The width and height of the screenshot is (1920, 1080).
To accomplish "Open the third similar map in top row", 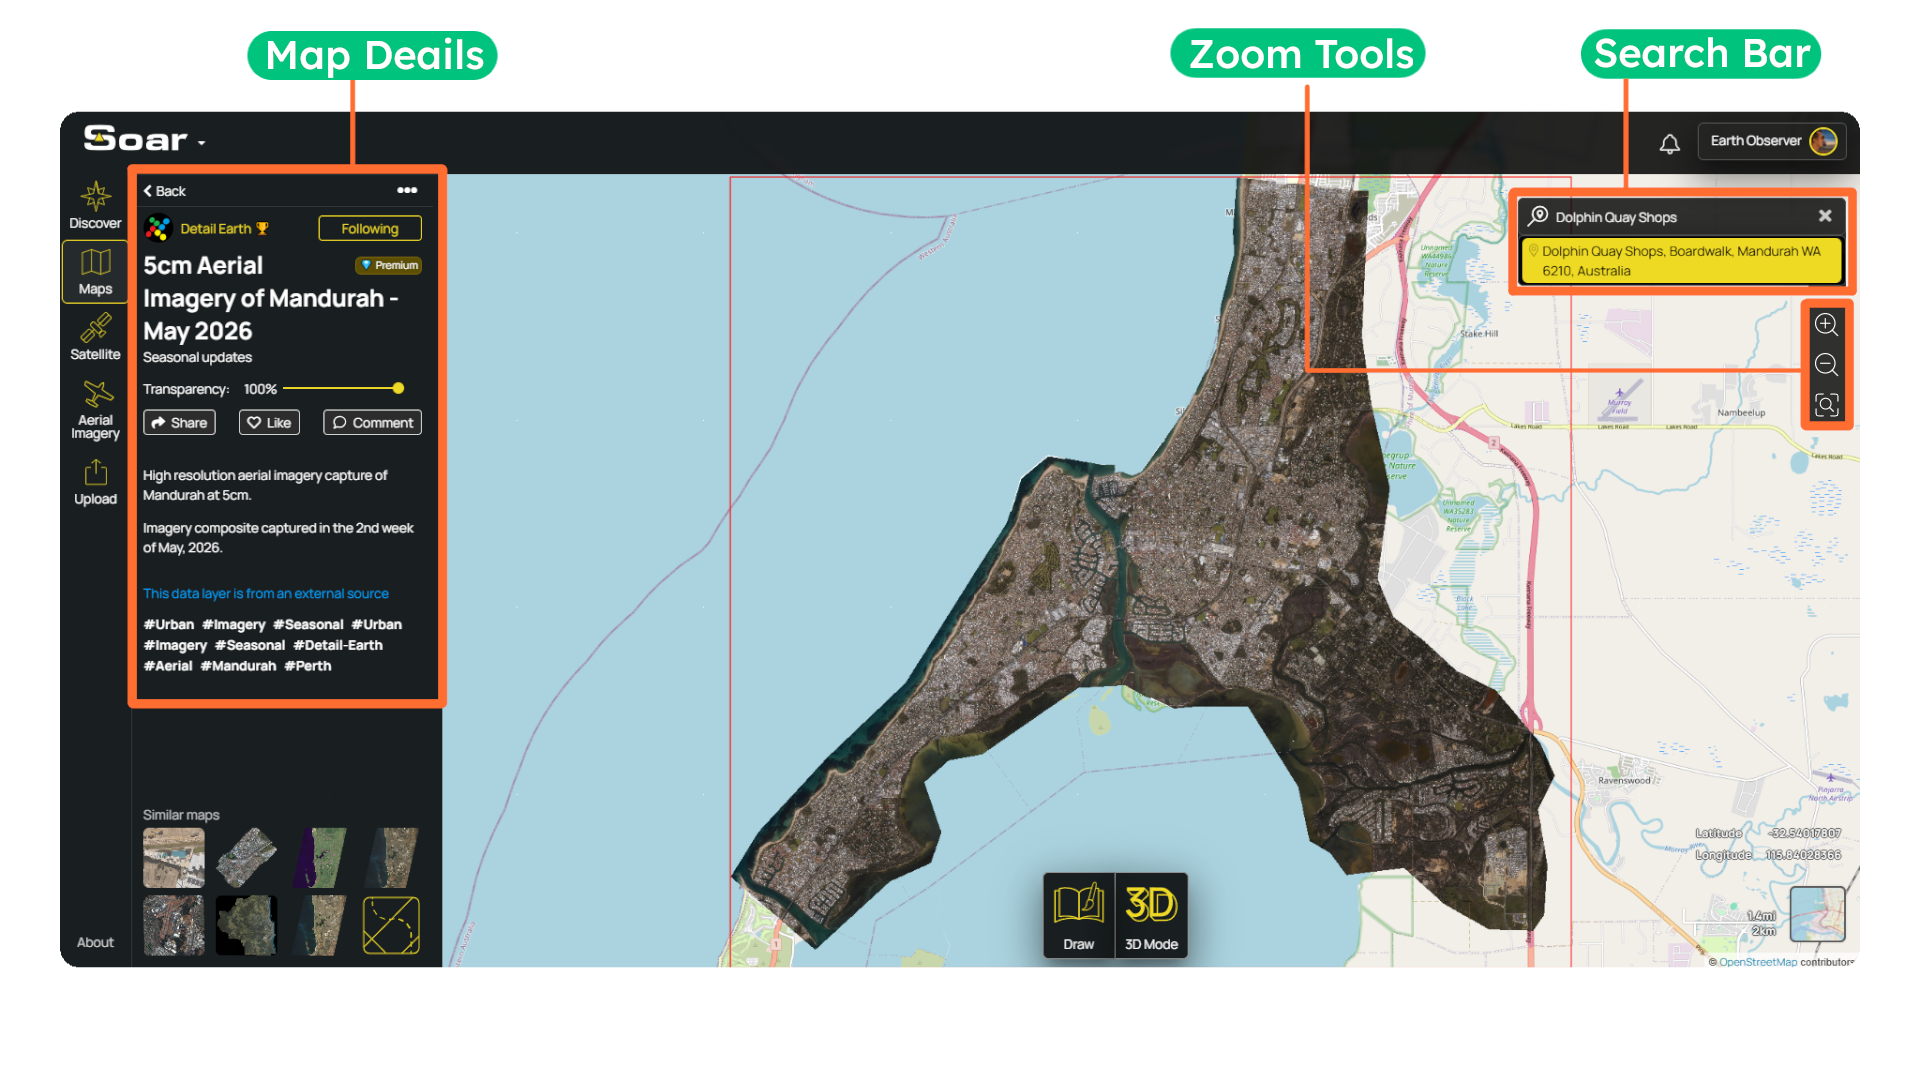I will coord(319,858).
